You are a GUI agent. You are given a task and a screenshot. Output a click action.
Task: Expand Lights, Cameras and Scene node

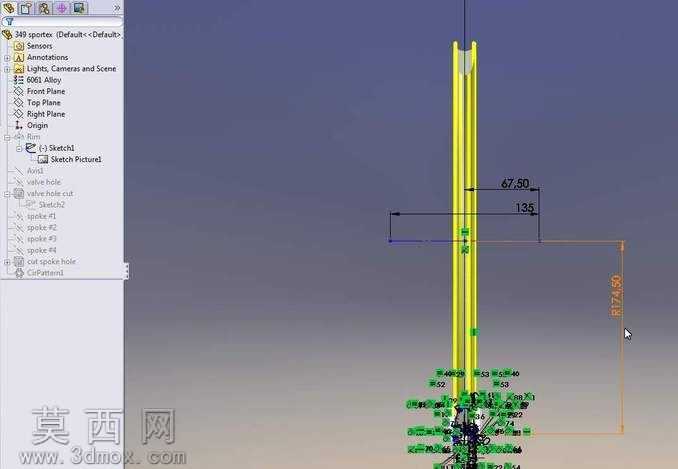coord(7,69)
